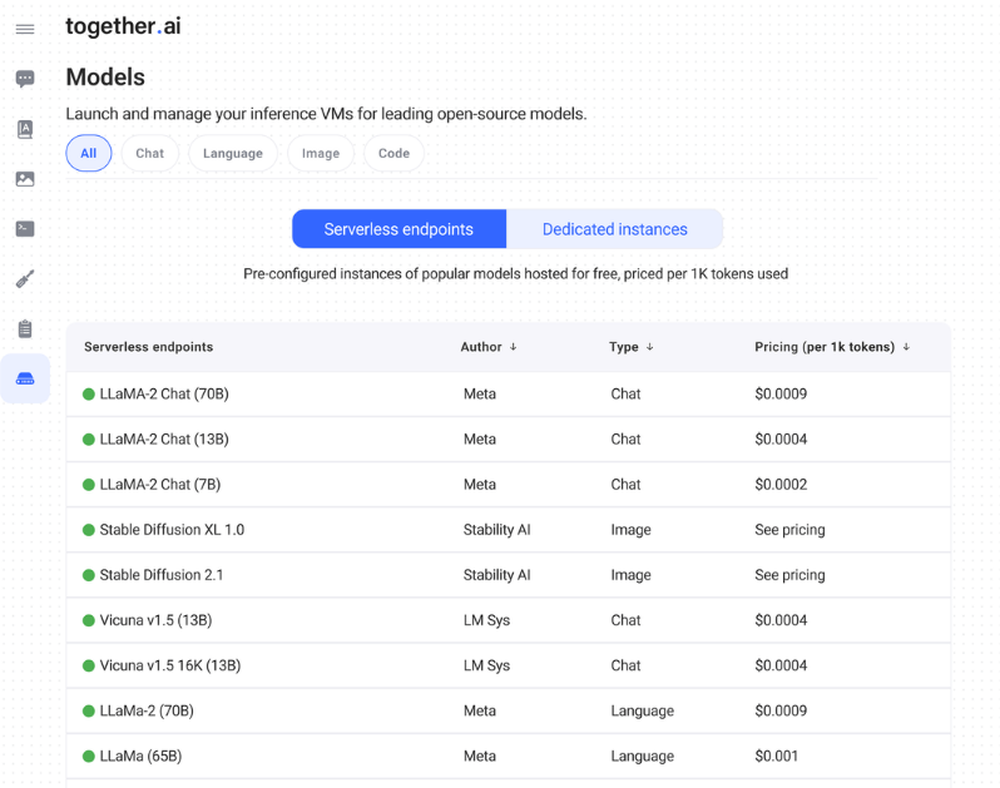Open Vicuna v1.5 16K (13B) model
Image resolution: width=1000 pixels, height=788 pixels.
(x=170, y=666)
